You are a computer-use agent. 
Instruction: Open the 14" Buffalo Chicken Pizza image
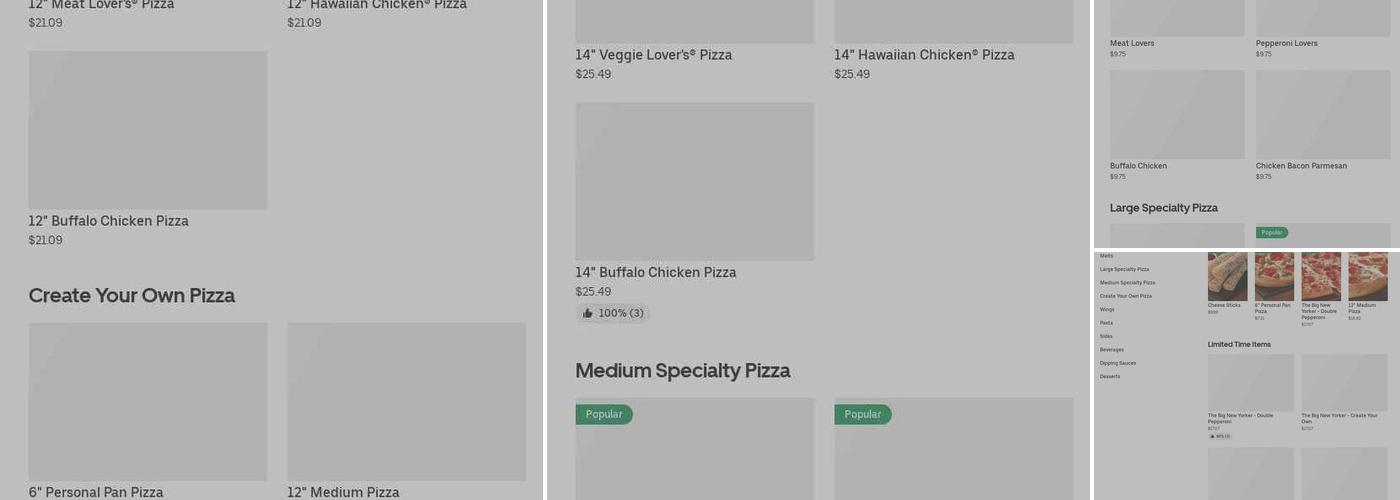coord(694,181)
